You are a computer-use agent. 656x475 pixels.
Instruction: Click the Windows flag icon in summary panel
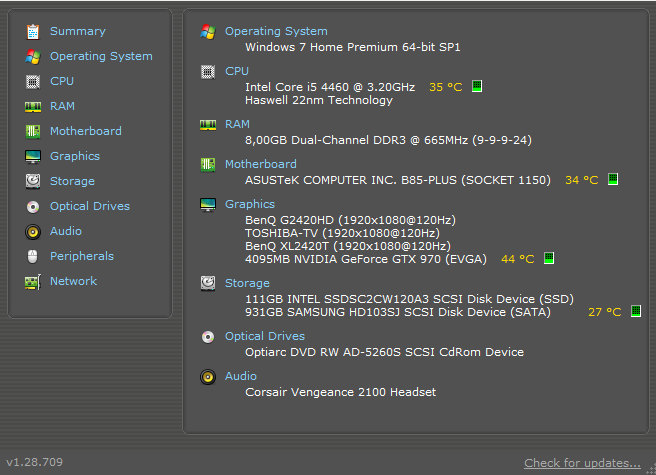(x=208, y=32)
